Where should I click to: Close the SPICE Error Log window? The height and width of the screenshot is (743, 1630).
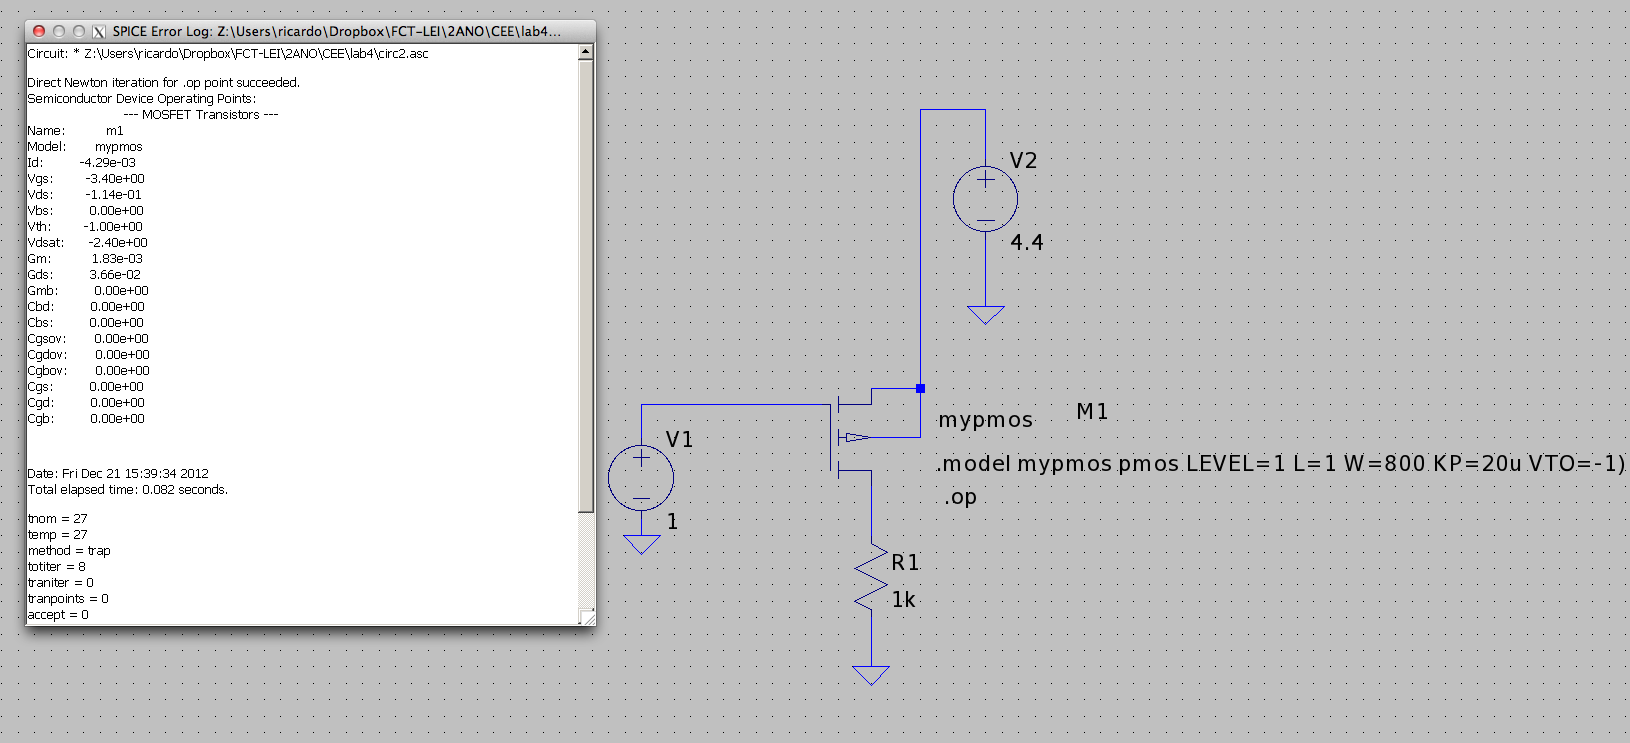39,31
